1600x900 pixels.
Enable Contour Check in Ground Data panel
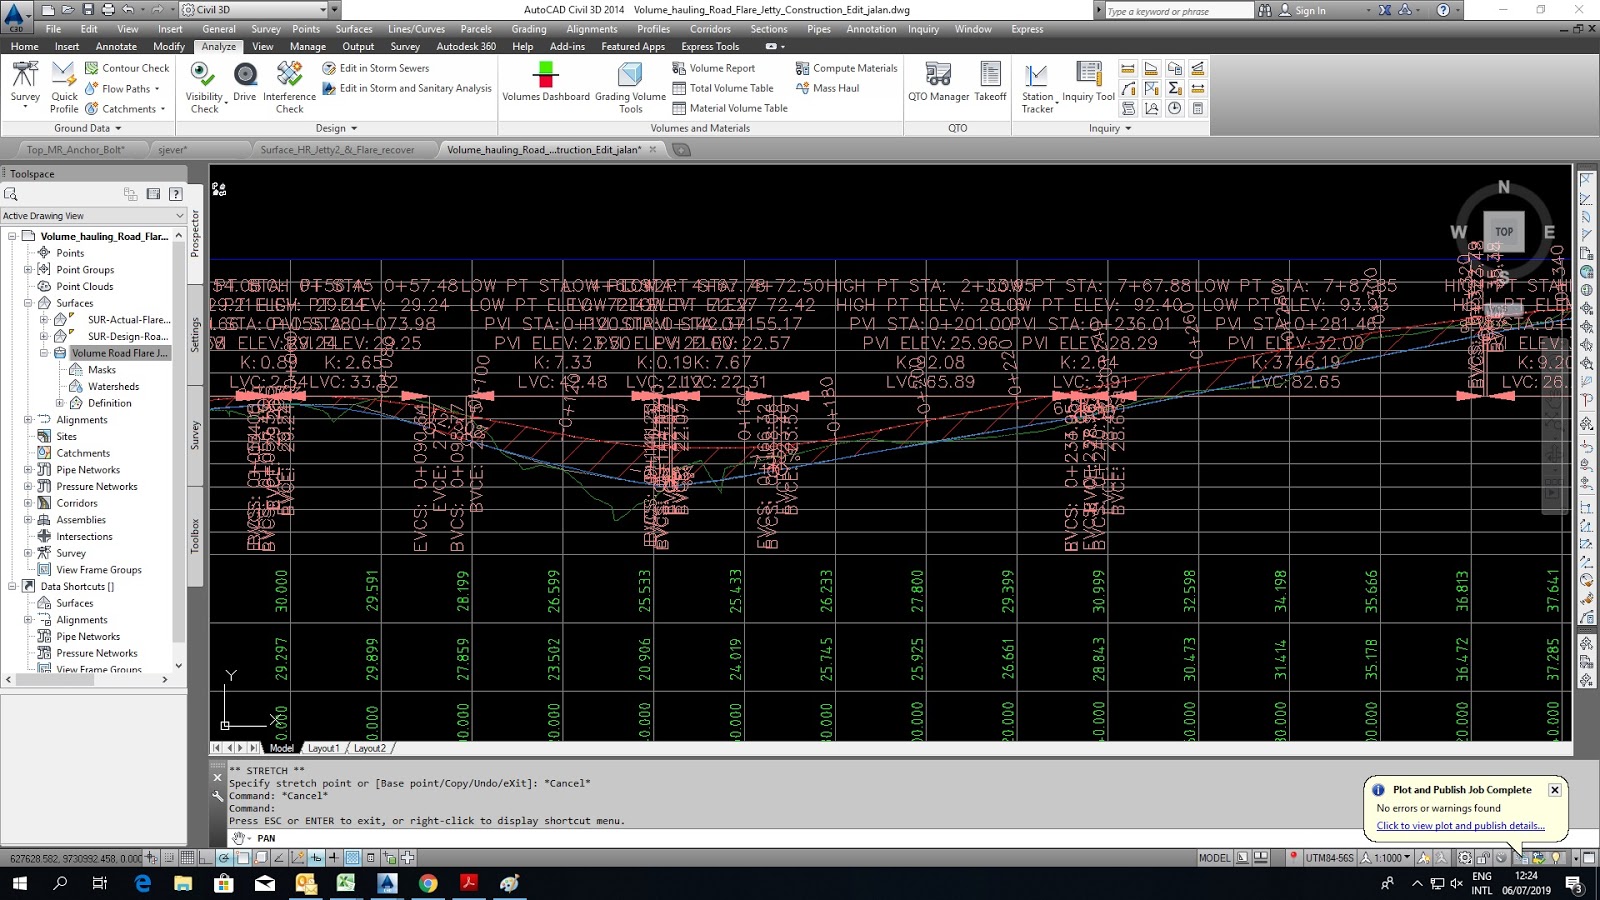127,67
